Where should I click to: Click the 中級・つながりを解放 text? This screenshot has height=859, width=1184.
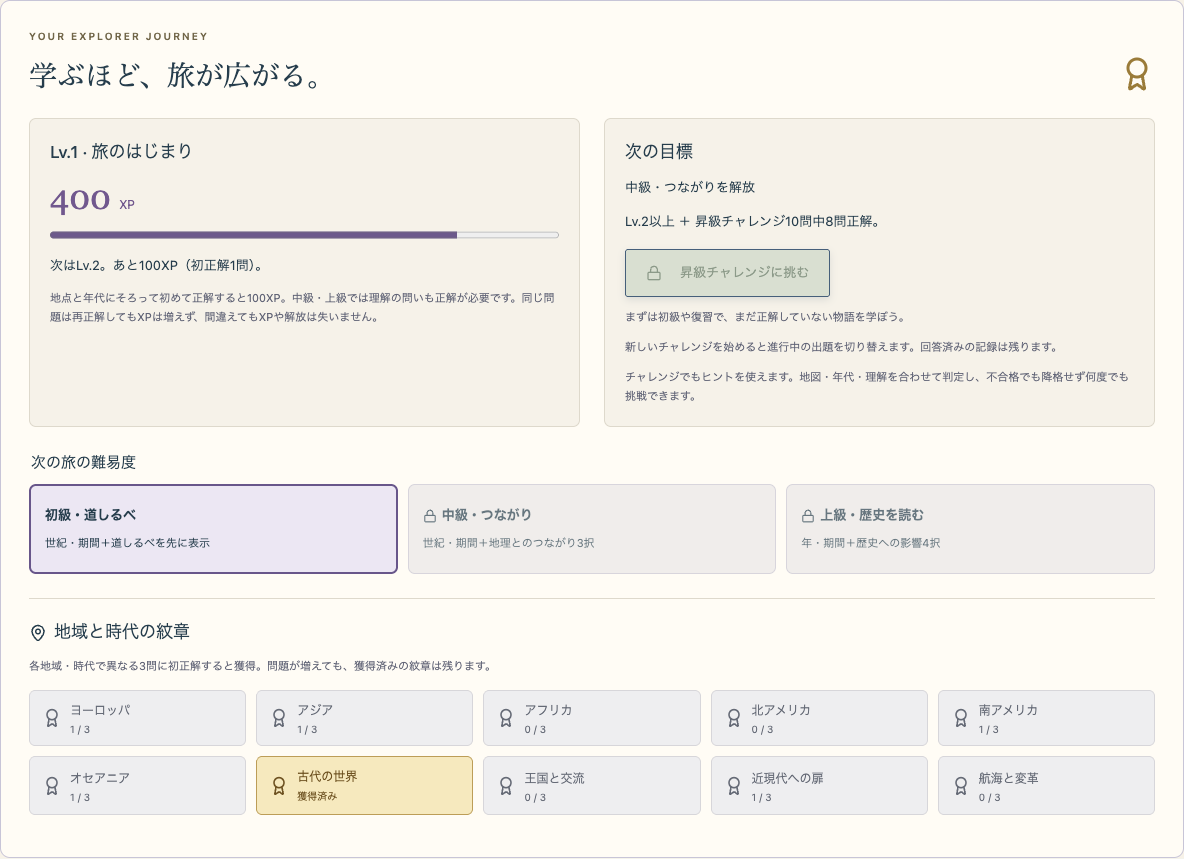click(x=690, y=187)
